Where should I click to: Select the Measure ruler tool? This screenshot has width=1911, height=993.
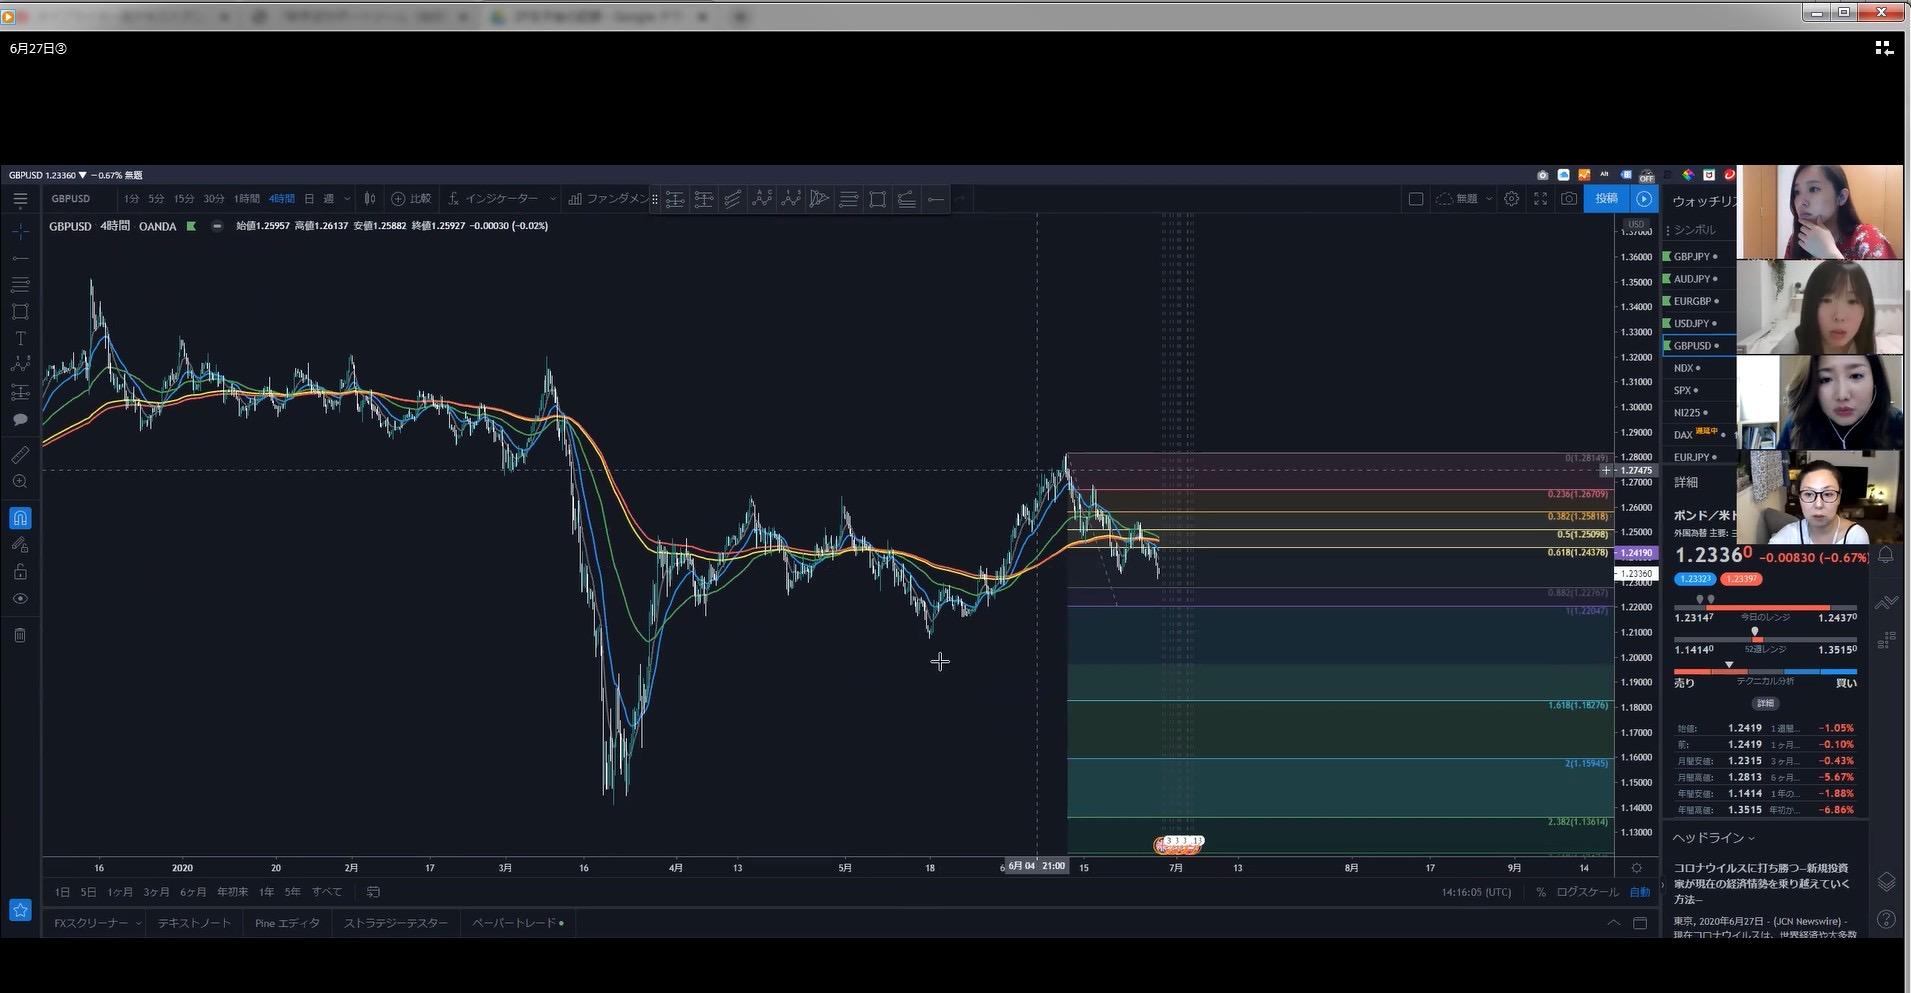(20, 455)
